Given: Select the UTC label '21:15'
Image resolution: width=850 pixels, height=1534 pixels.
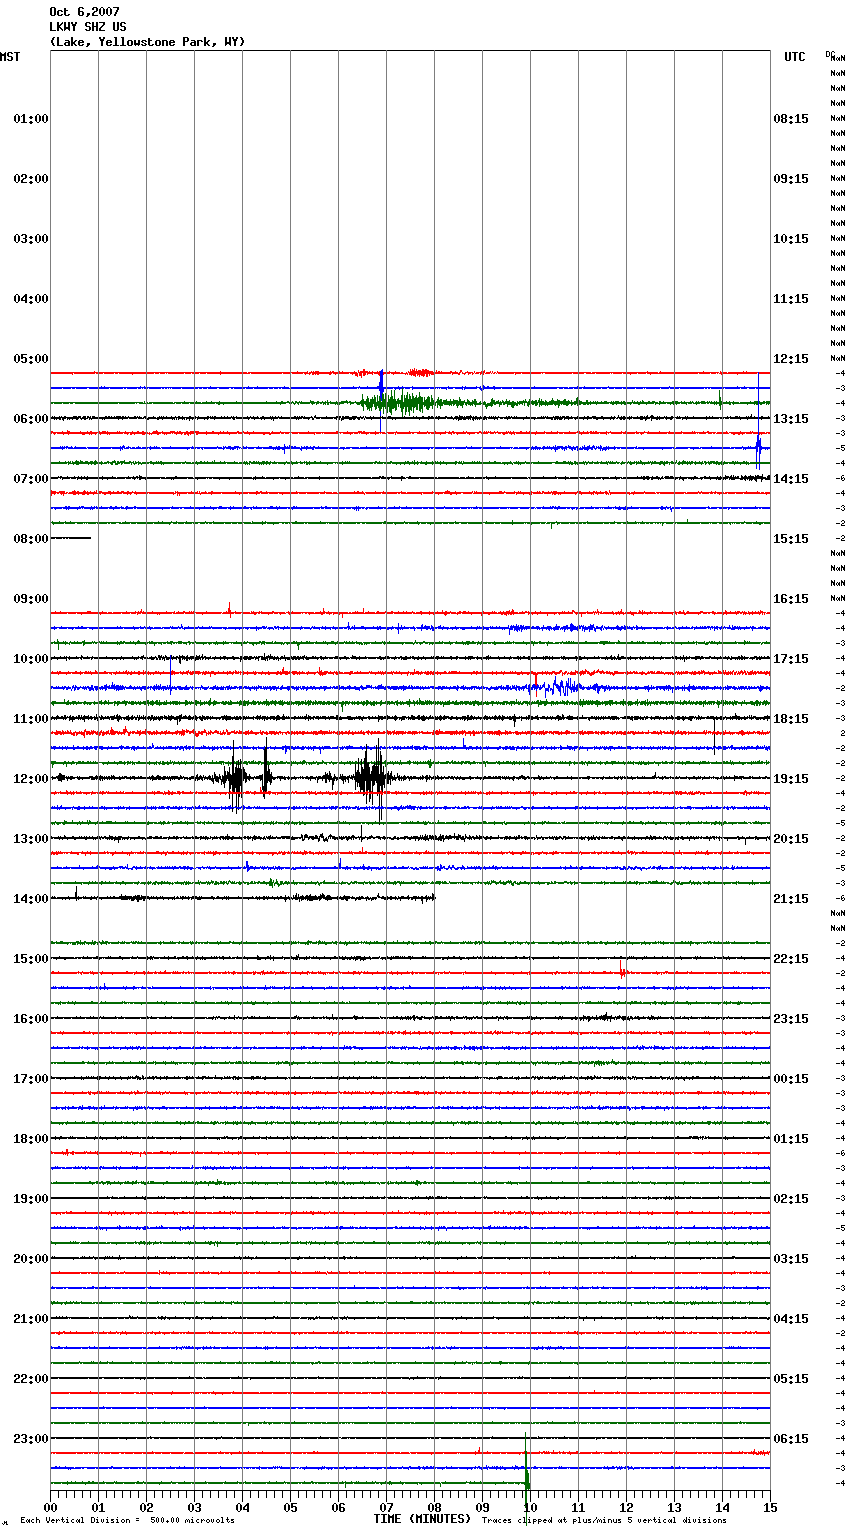Looking at the screenshot, I should 791,899.
